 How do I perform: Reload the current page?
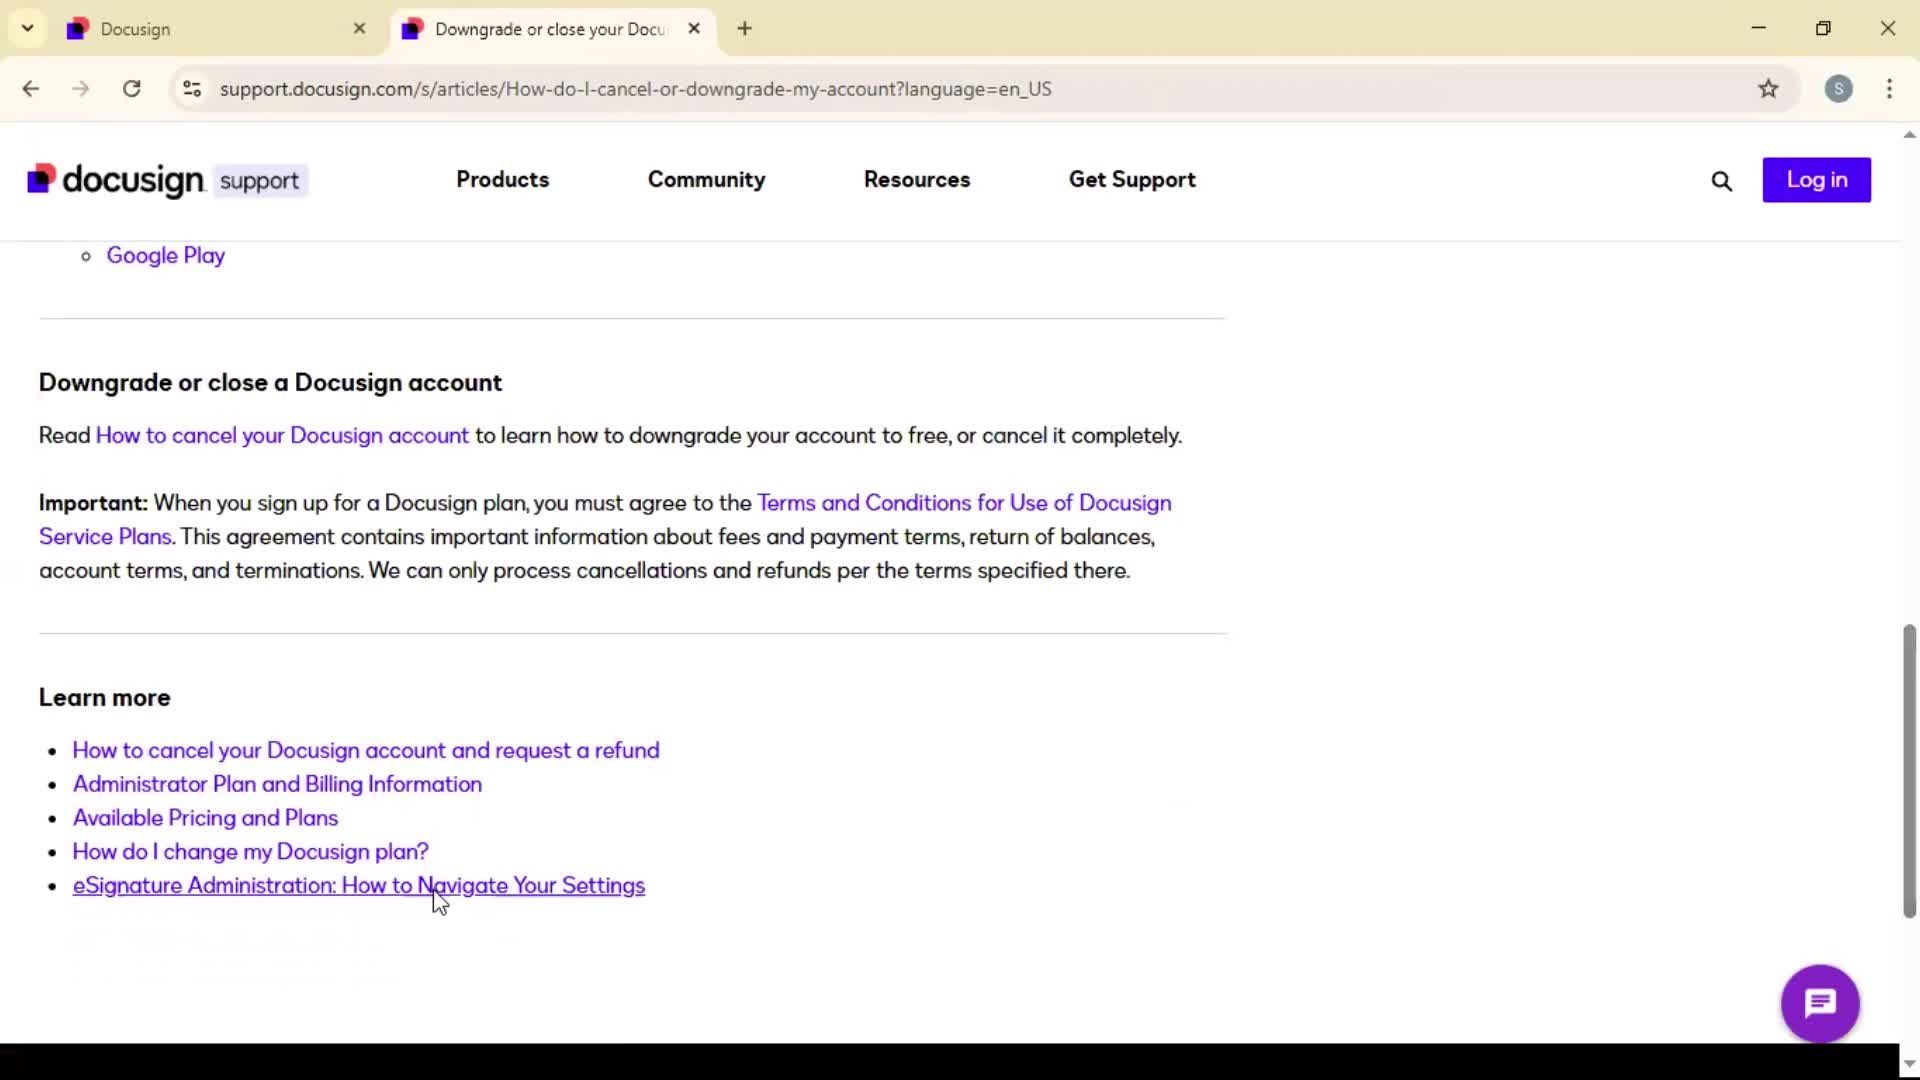(x=131, y=89)
